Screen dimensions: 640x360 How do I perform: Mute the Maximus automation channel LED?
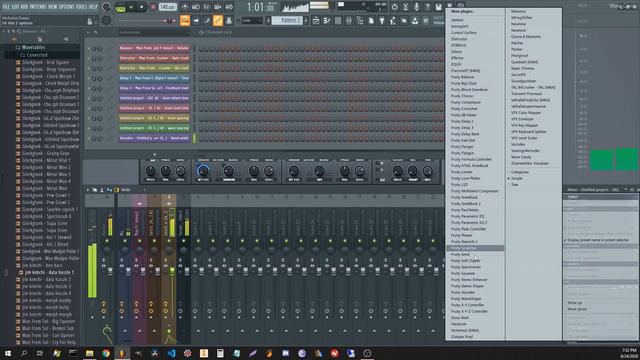tap(89, 49)
